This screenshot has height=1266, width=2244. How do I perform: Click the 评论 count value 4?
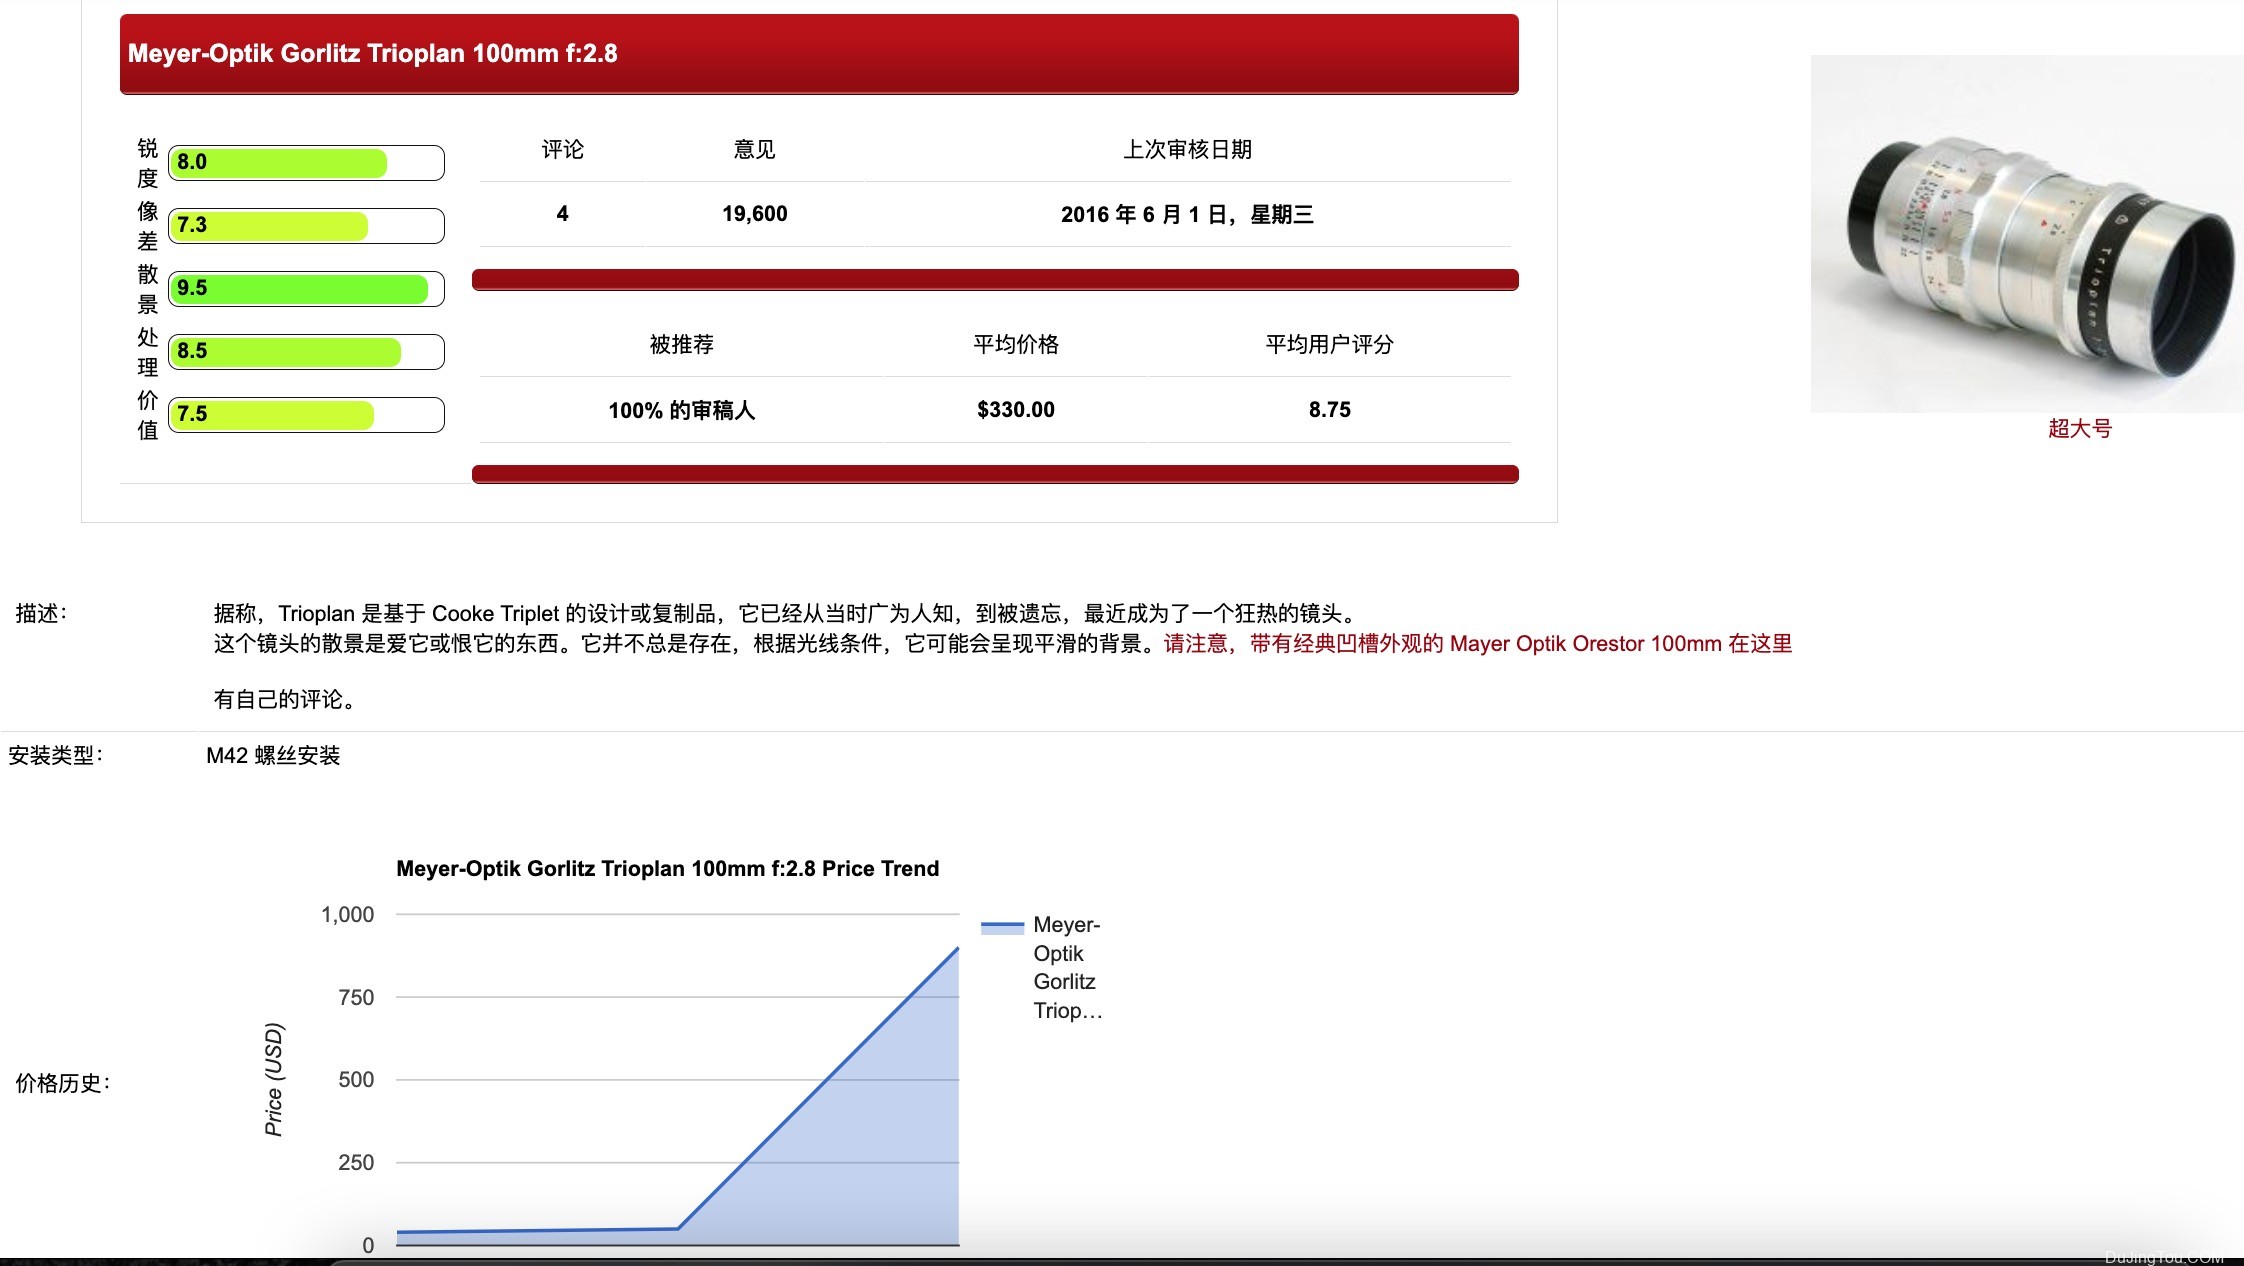[x=563, y=214]
